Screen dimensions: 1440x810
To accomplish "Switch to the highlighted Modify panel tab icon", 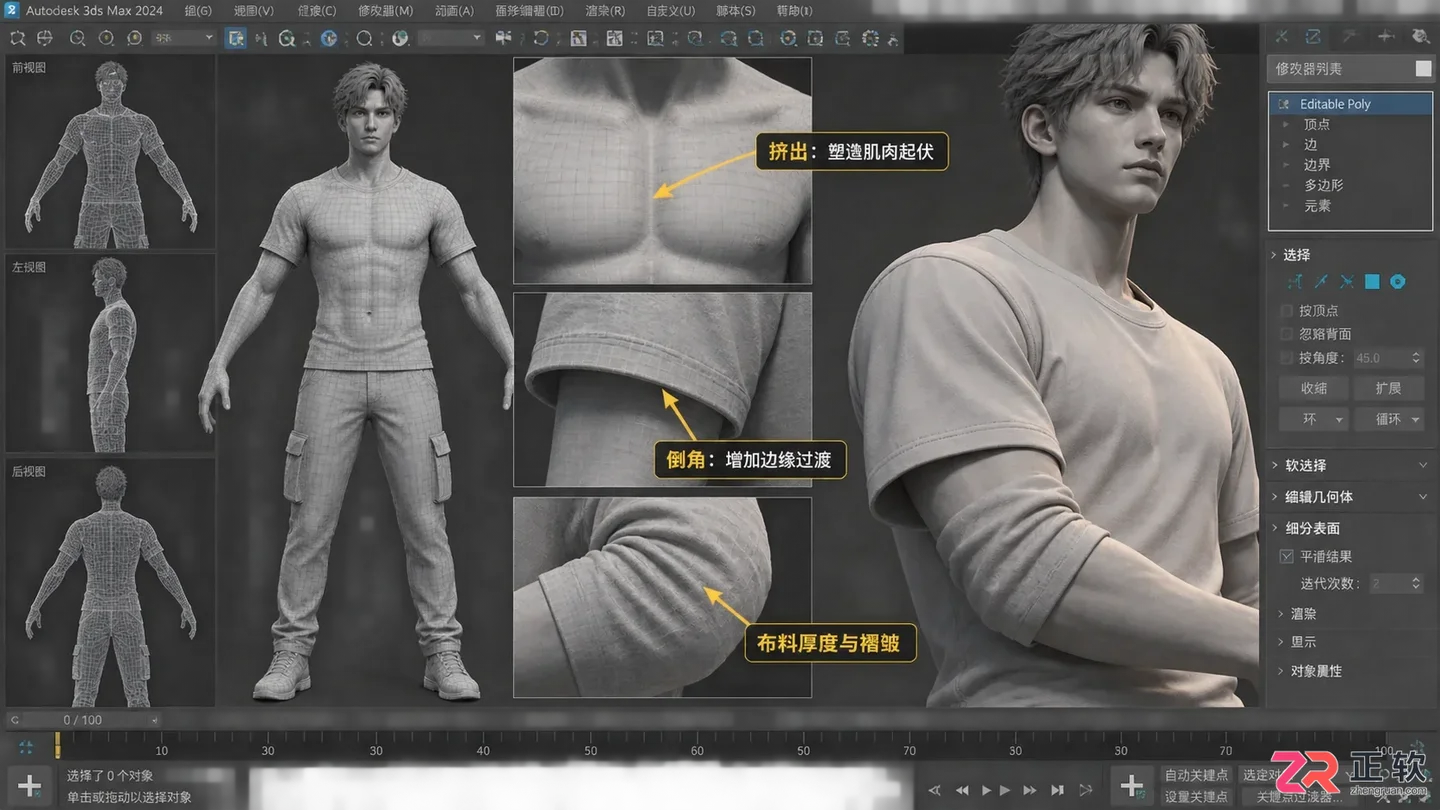I will (x=1314, y=37).
